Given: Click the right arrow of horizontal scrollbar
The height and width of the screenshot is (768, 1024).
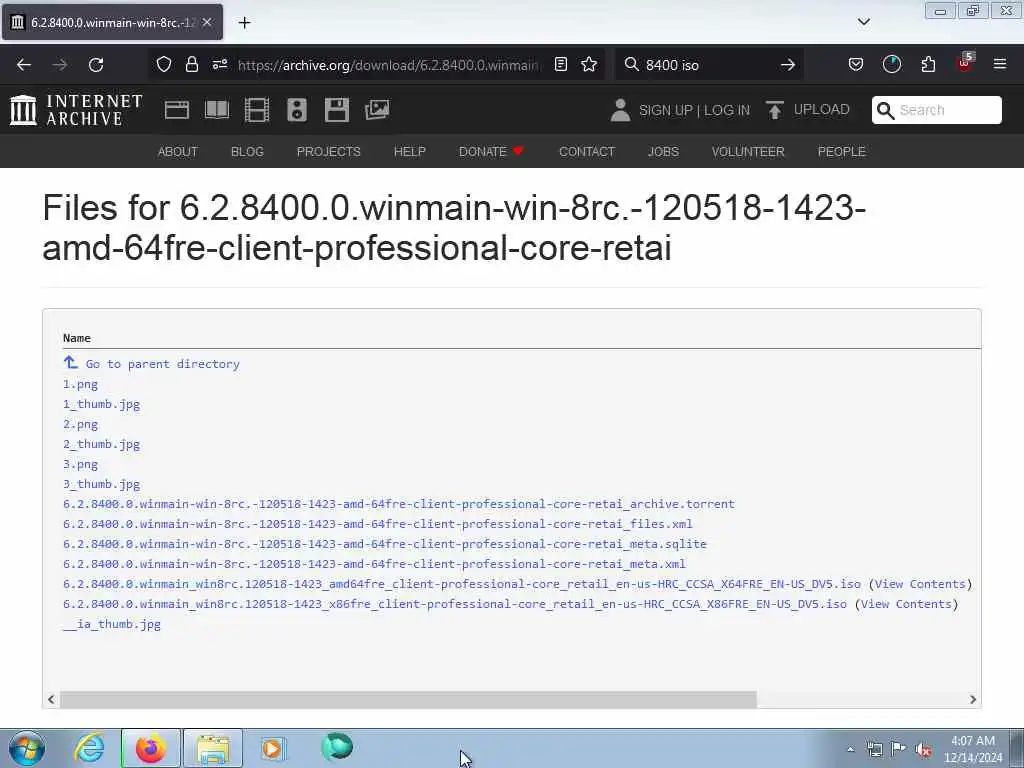Looking at the screenshot, I should [972, 699].
